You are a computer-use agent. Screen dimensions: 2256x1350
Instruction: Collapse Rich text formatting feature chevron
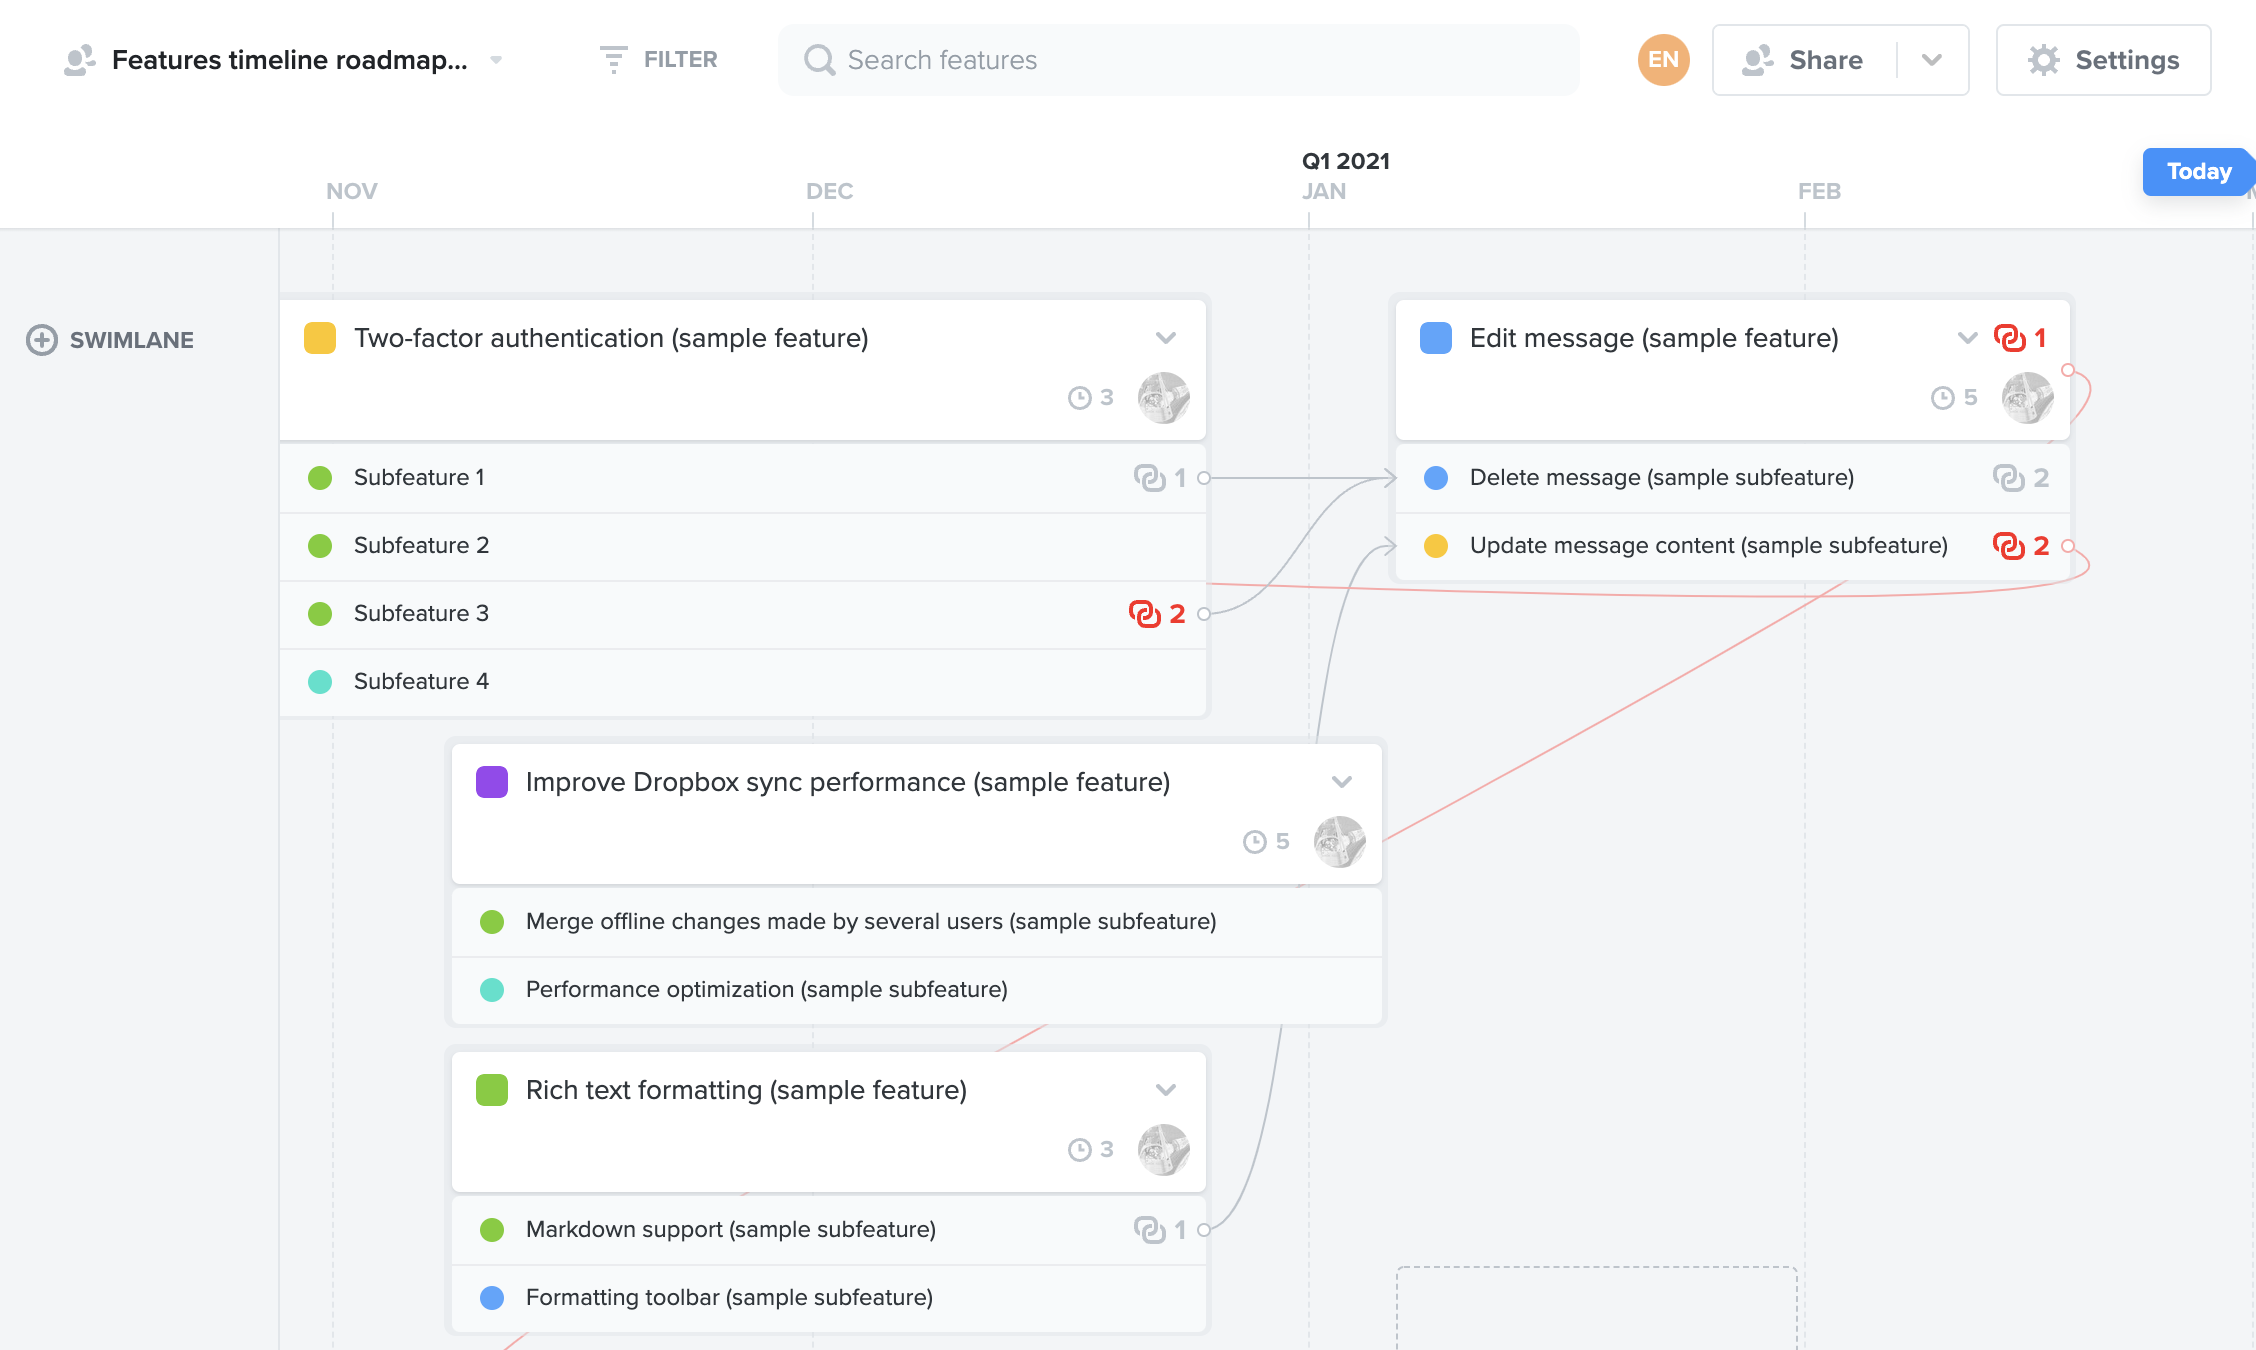point(1165,1090)
